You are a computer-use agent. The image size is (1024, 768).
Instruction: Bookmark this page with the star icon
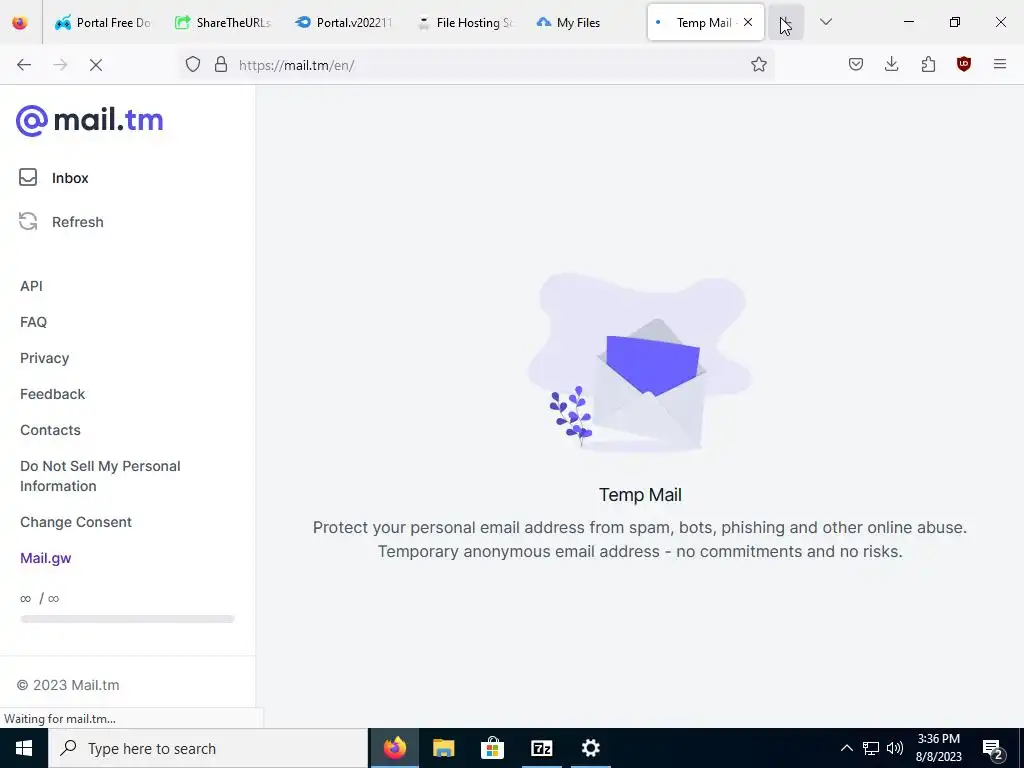pyautogui.click(x=758, y=64)
